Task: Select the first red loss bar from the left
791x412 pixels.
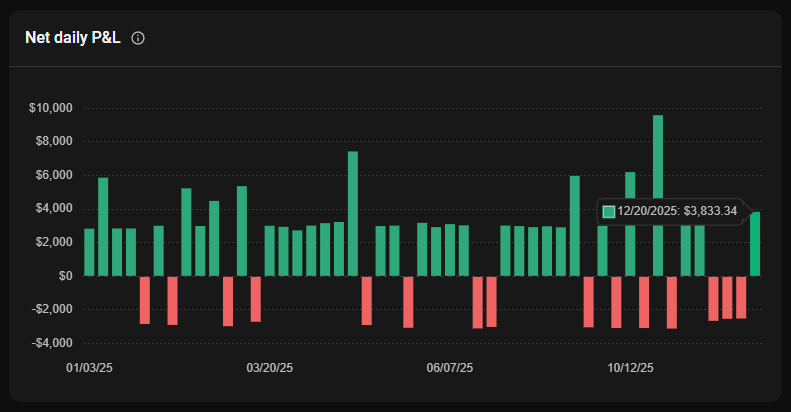Action: (145, 299)
